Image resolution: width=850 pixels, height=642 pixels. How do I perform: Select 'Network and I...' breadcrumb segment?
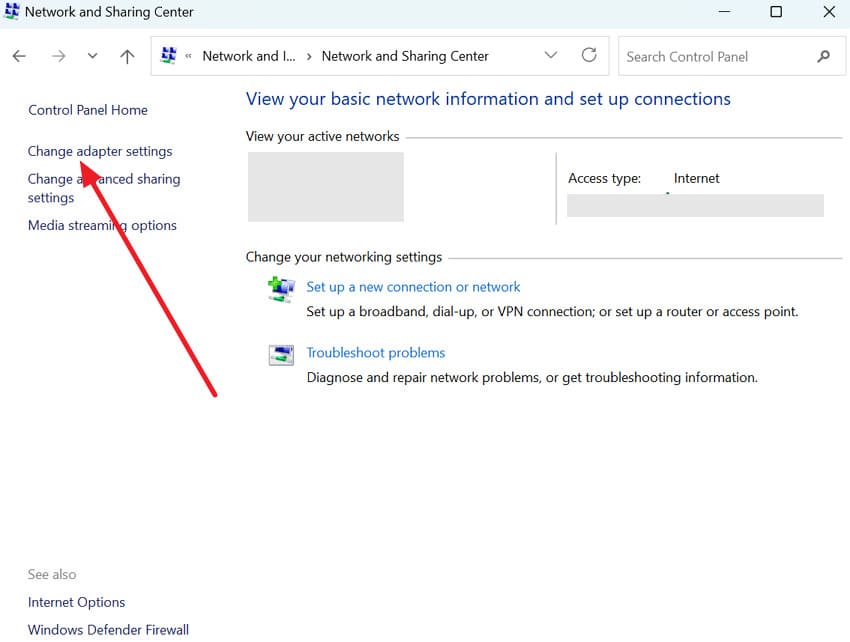(249, 56)
